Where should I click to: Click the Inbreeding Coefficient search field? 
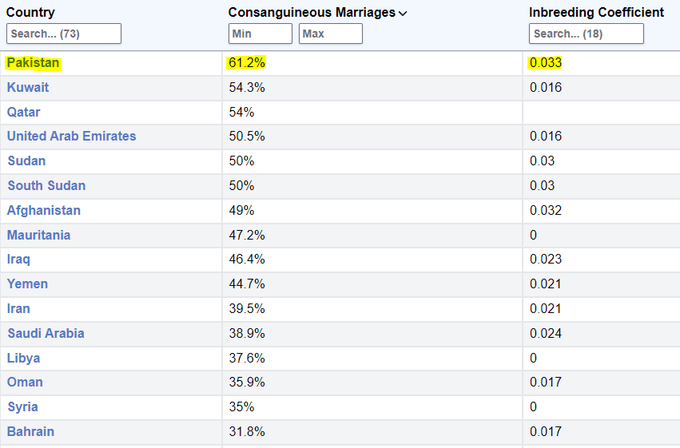[587, 34]
